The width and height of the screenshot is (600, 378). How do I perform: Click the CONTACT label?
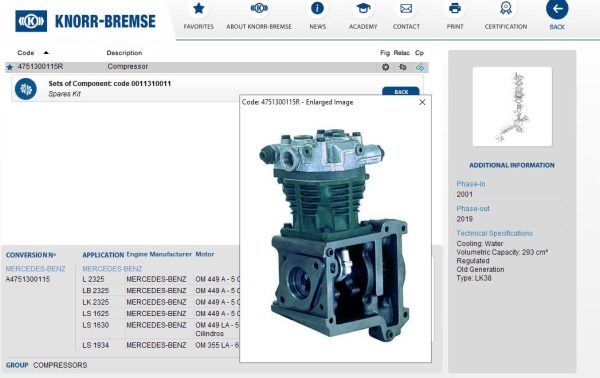point(406,27)
